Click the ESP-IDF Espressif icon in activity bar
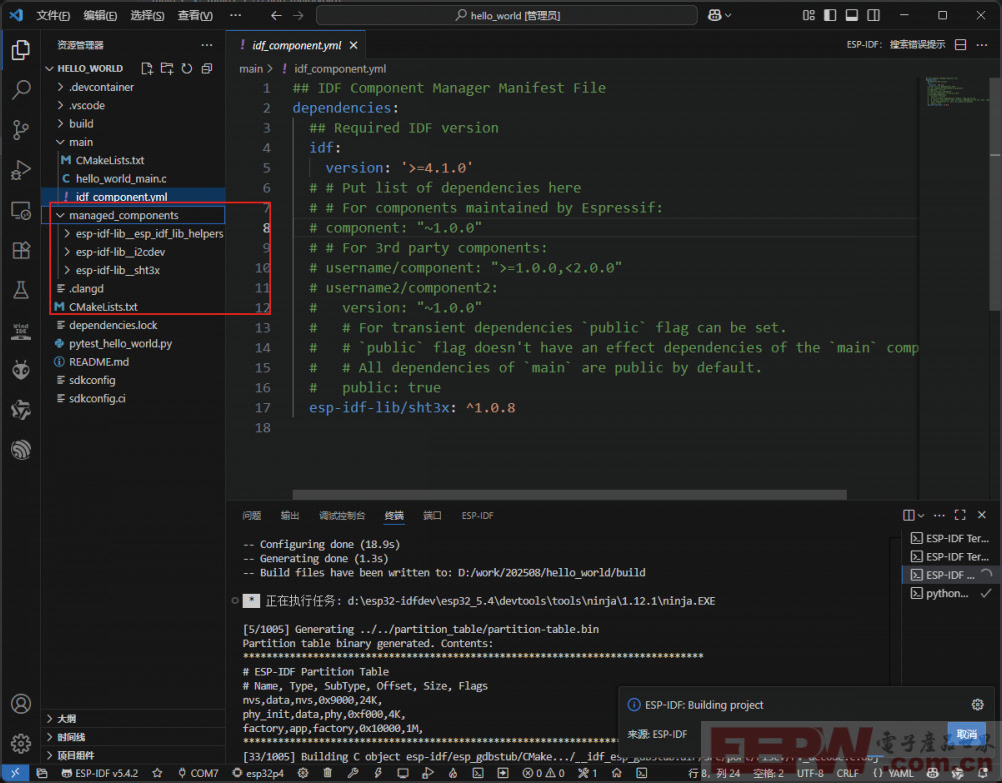1002x783 pixels. pos(20,450)
